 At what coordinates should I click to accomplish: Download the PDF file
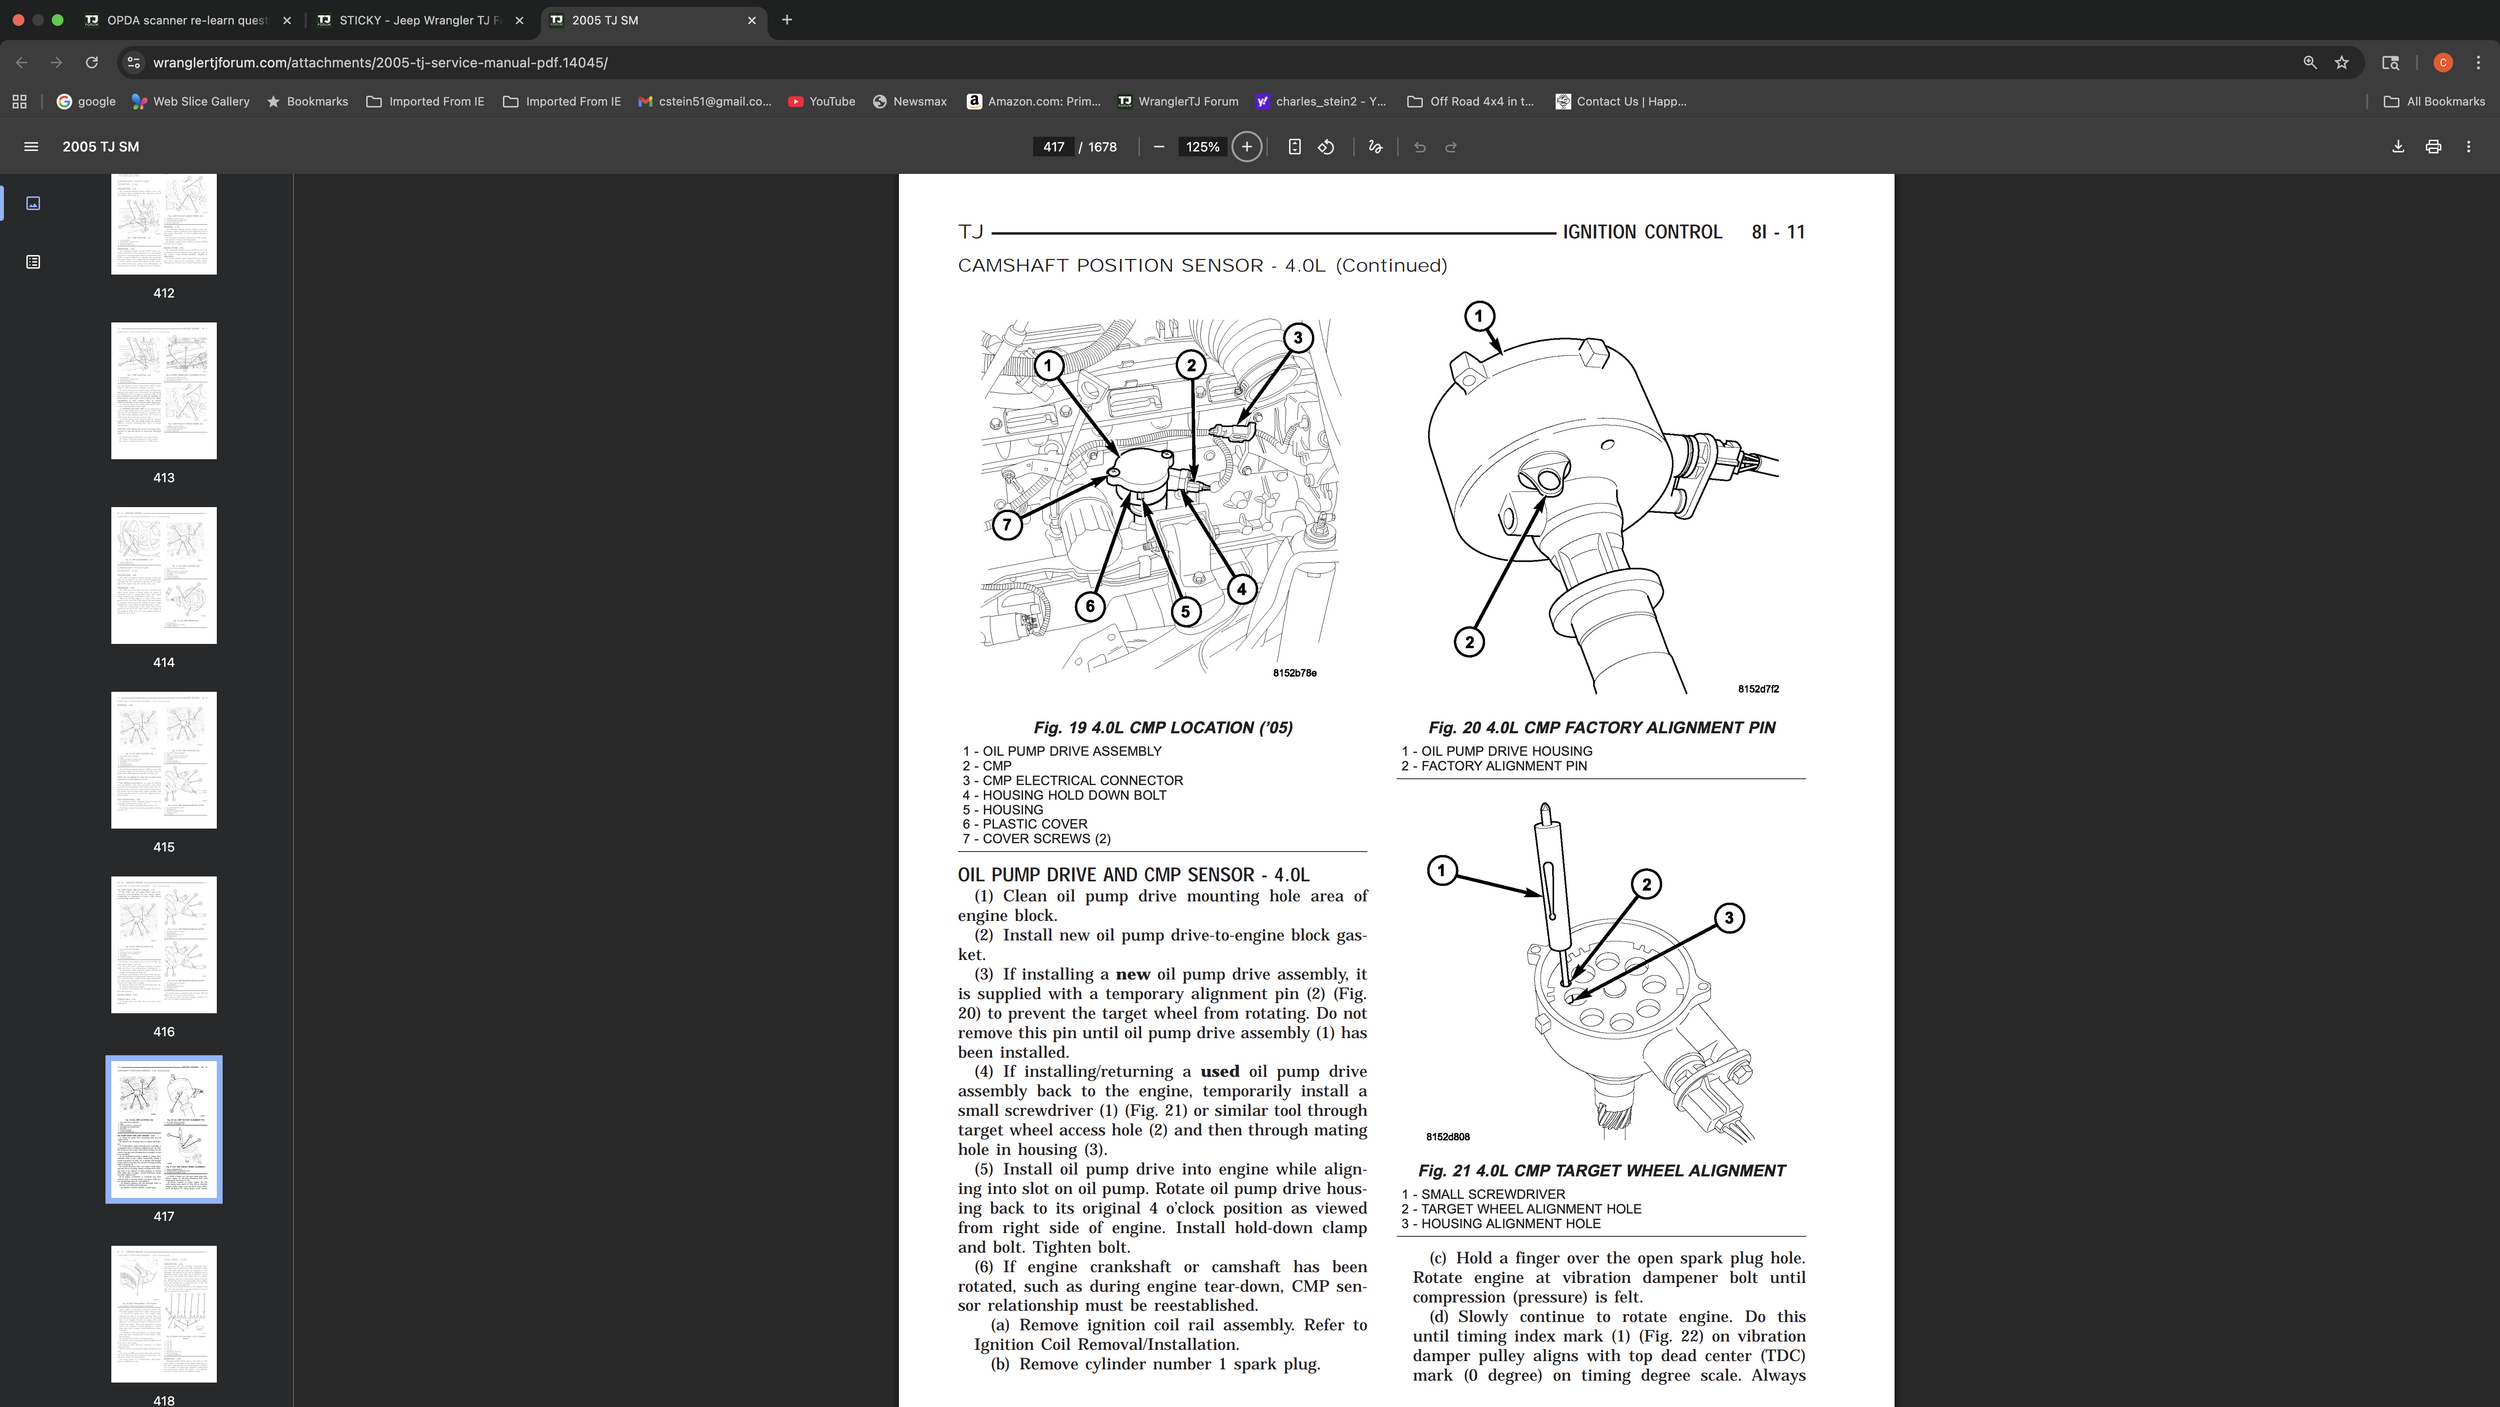click(2398, 147)
